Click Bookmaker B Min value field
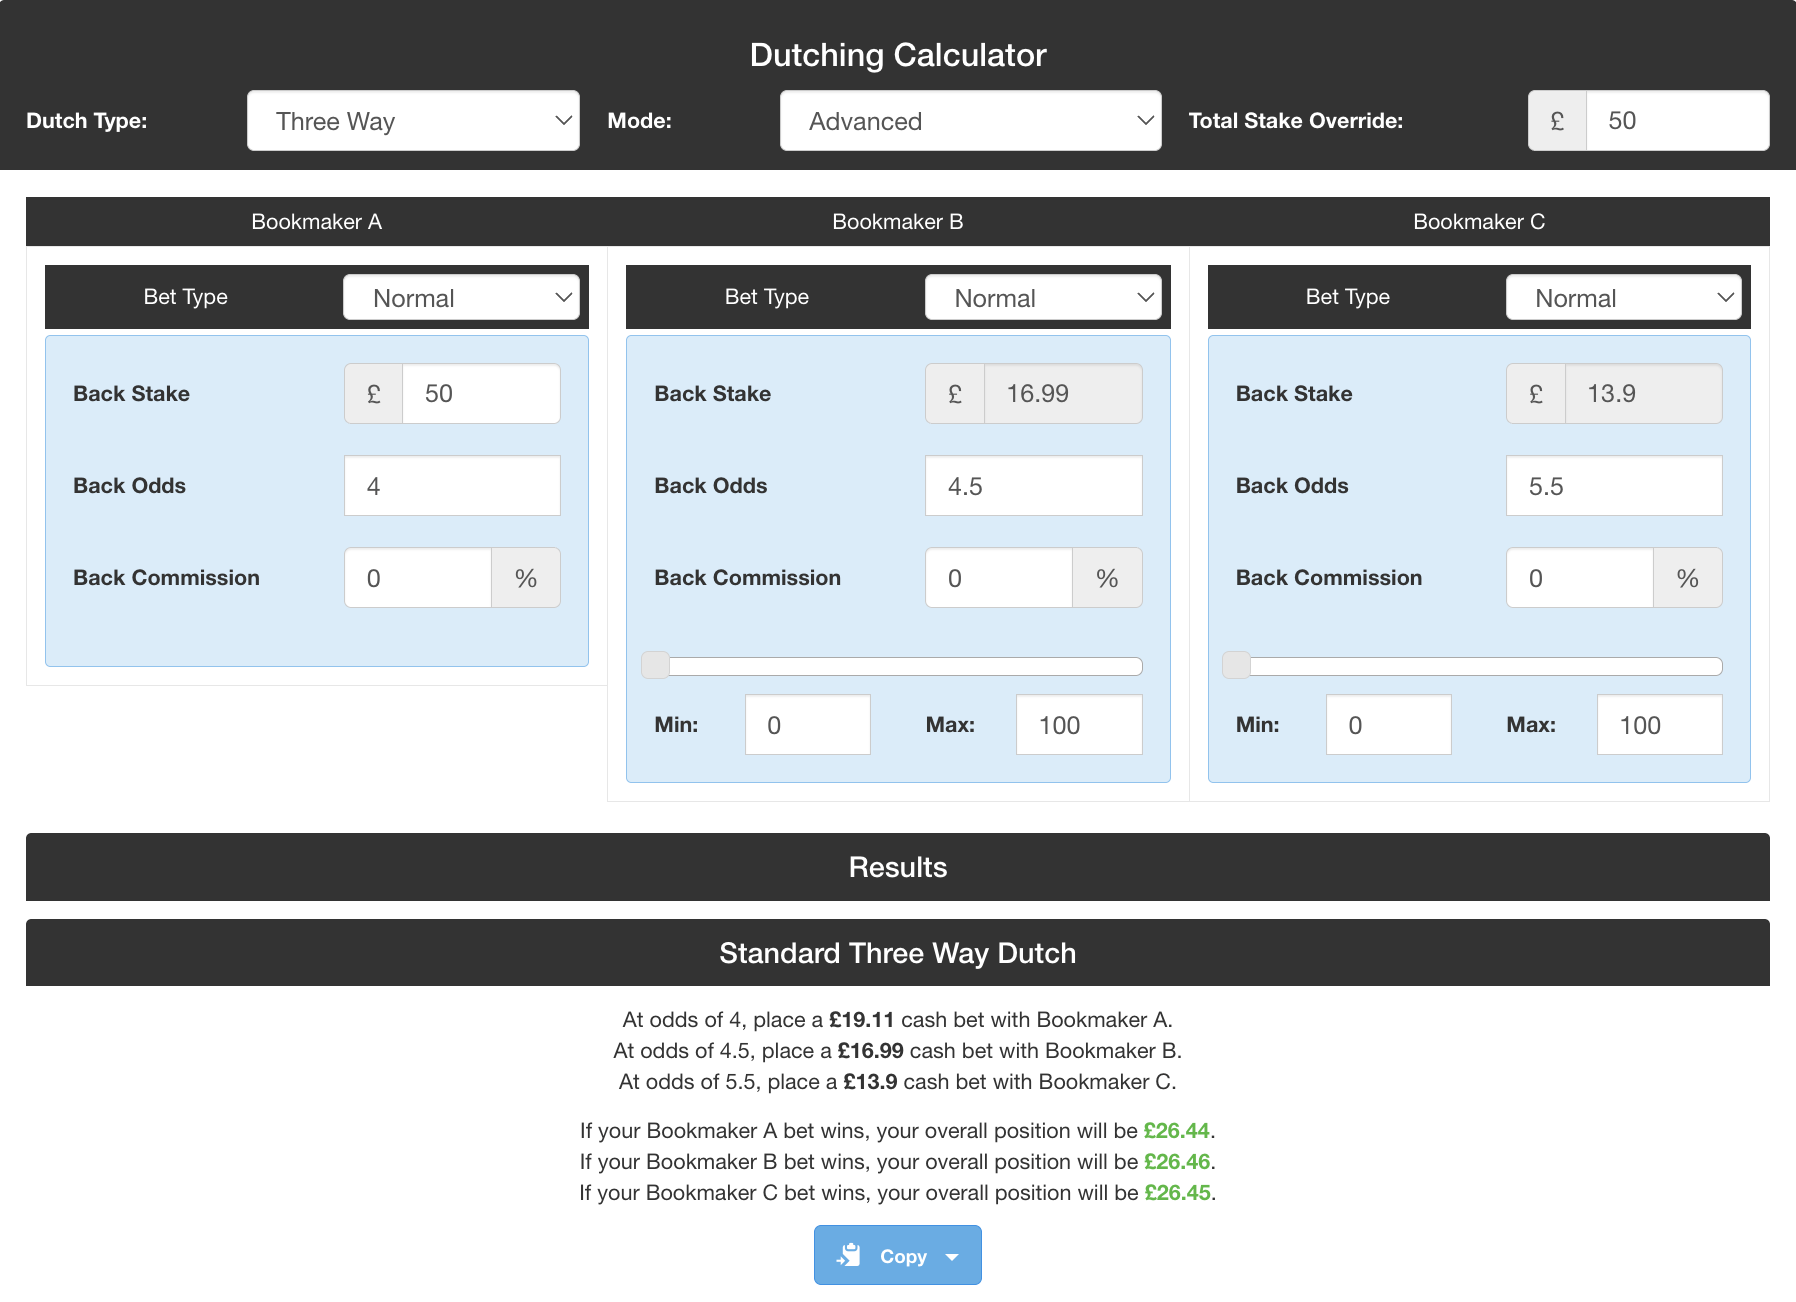1796x1302 pixels. (808, 725)
